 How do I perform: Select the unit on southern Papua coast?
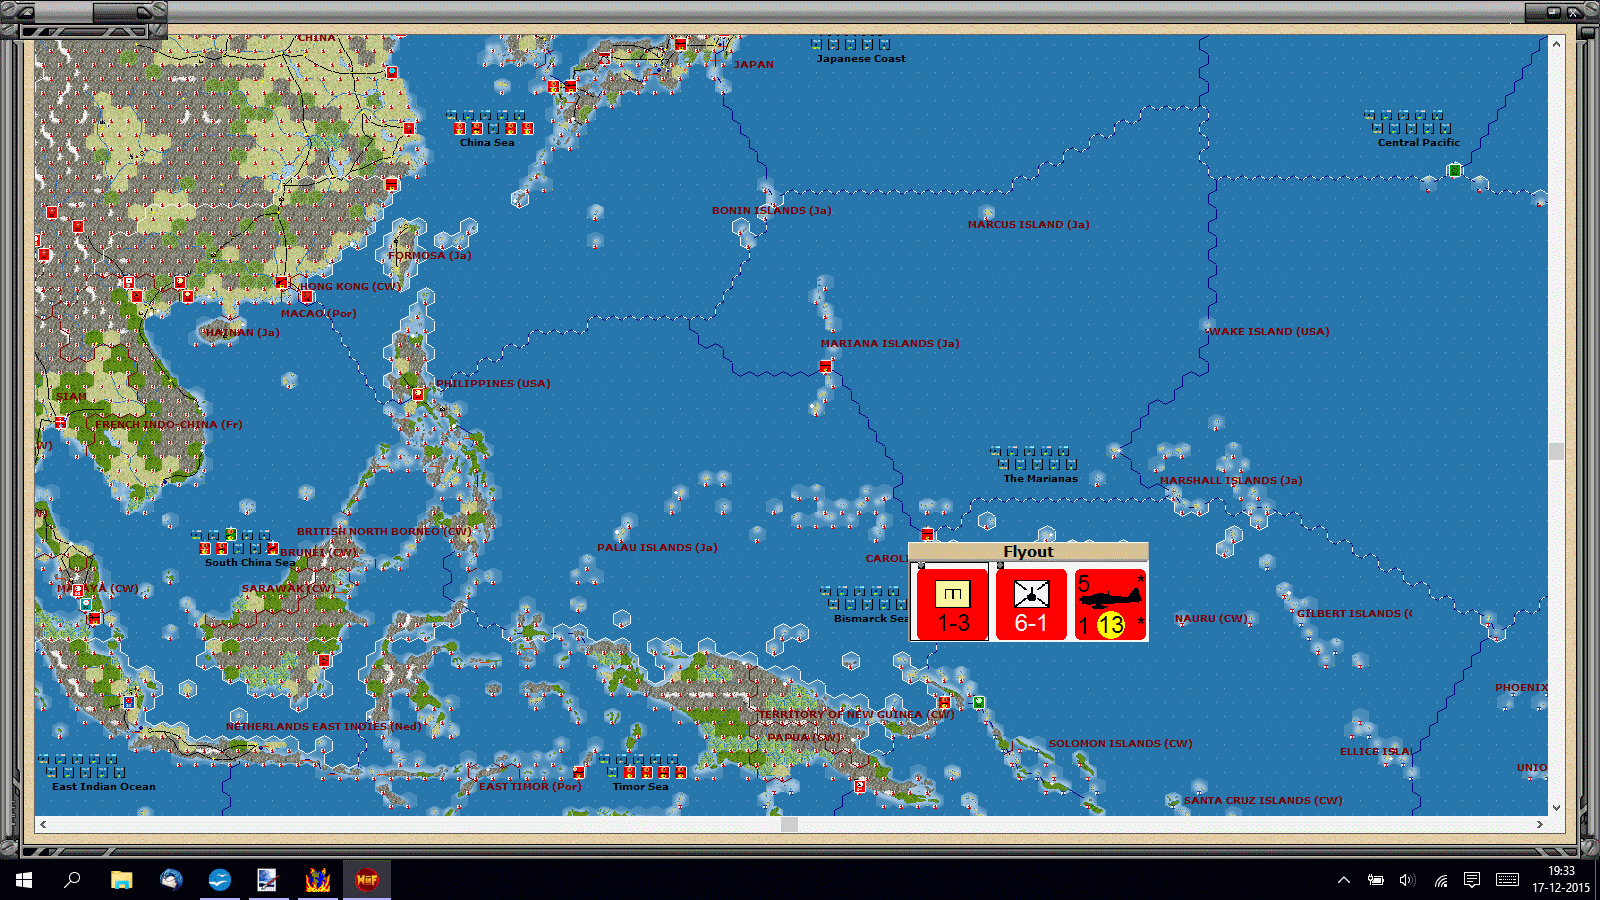(859, 787)
